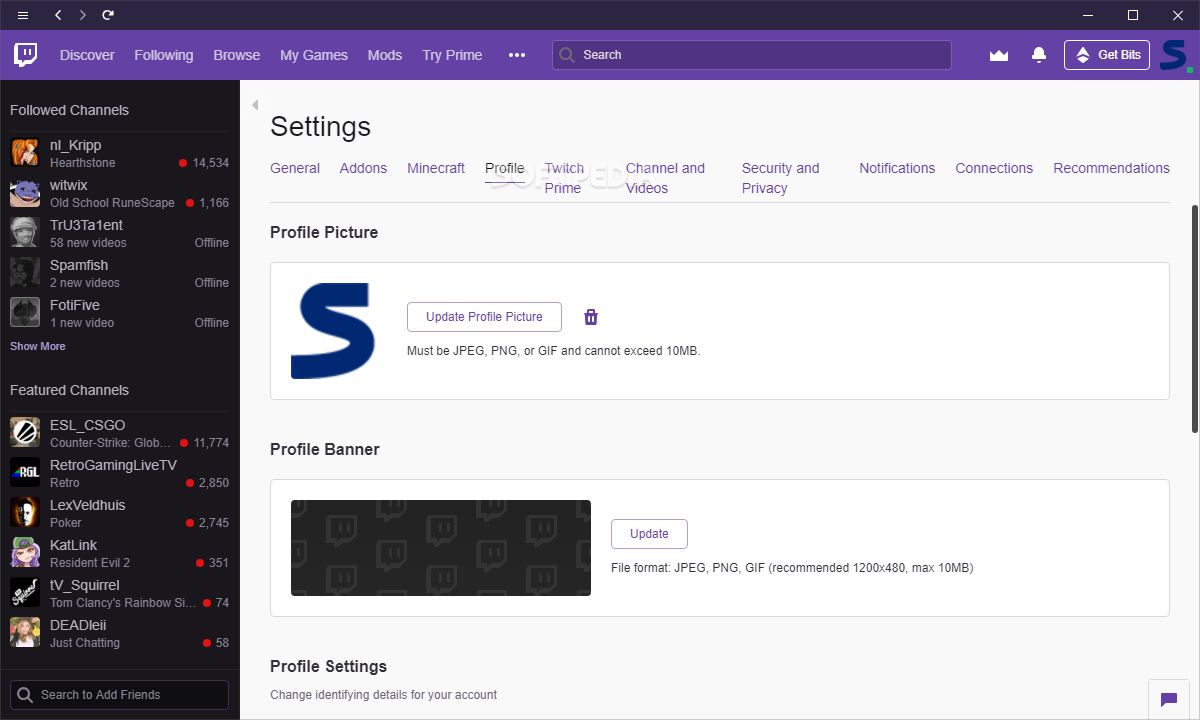Screen dimensions: 1200x720
Task: Reload the page with refresh icon
Action: tap(108, 15)
